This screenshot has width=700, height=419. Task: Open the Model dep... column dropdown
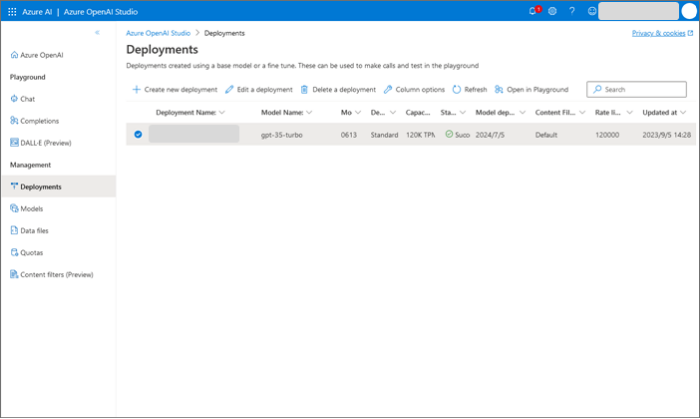click(x=522, y=112)
